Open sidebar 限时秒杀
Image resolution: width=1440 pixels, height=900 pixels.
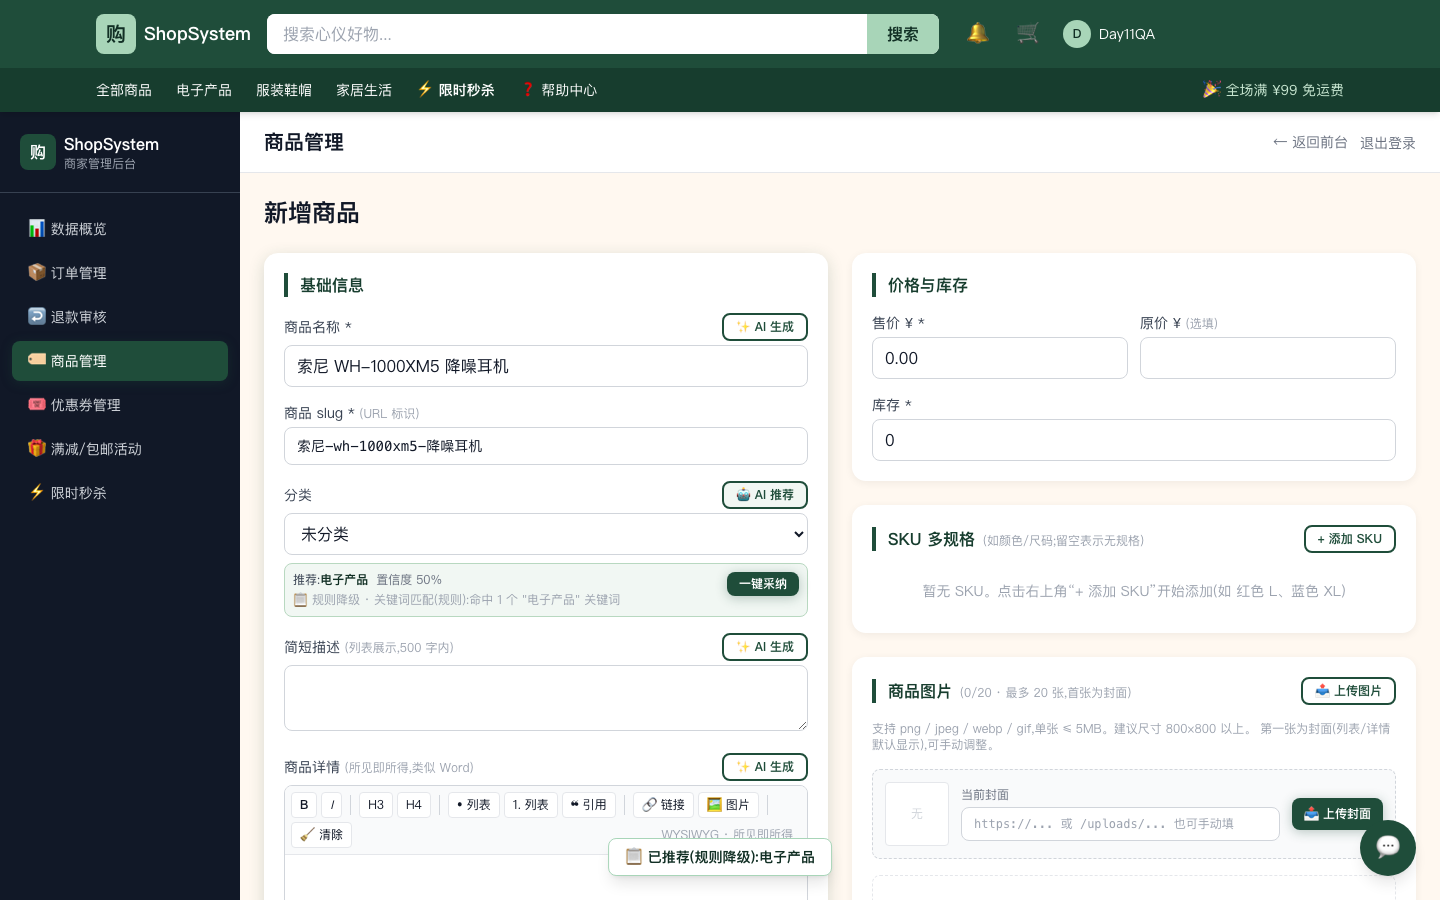(x=120, y=493)
